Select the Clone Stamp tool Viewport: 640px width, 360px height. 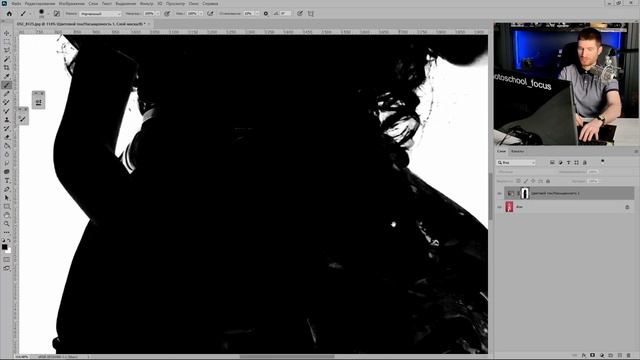7,120
